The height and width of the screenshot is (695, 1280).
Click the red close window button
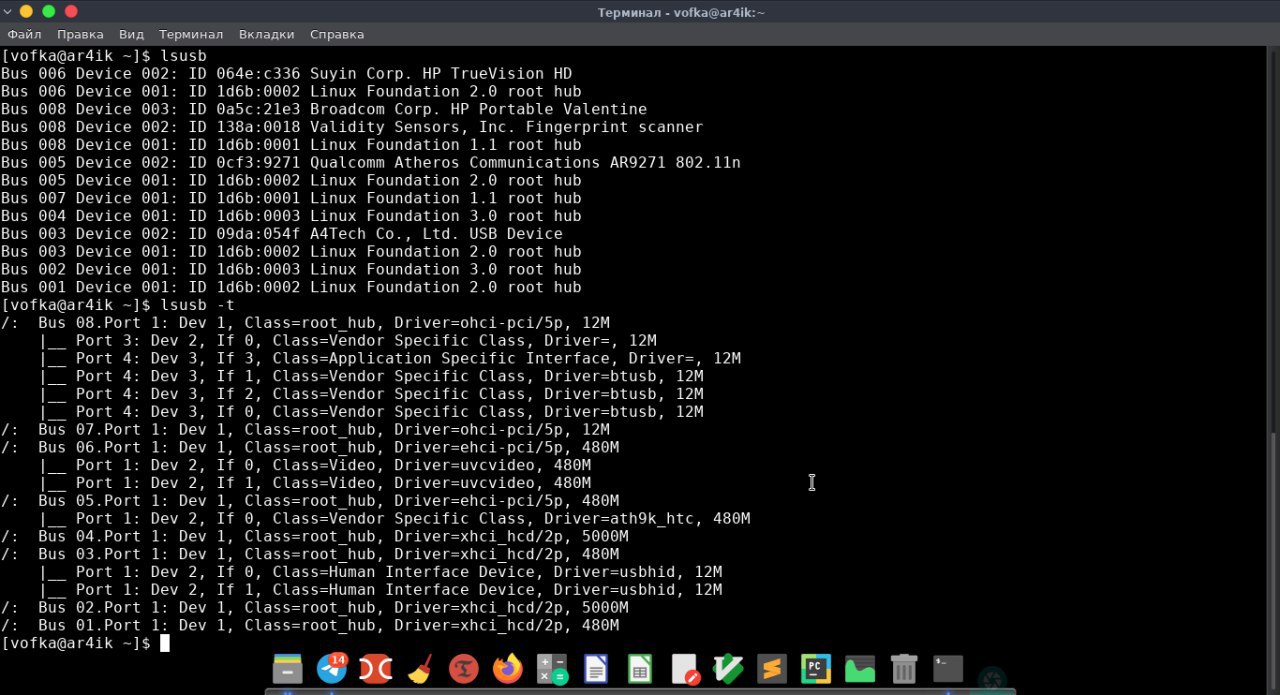(x=71, y=11)
